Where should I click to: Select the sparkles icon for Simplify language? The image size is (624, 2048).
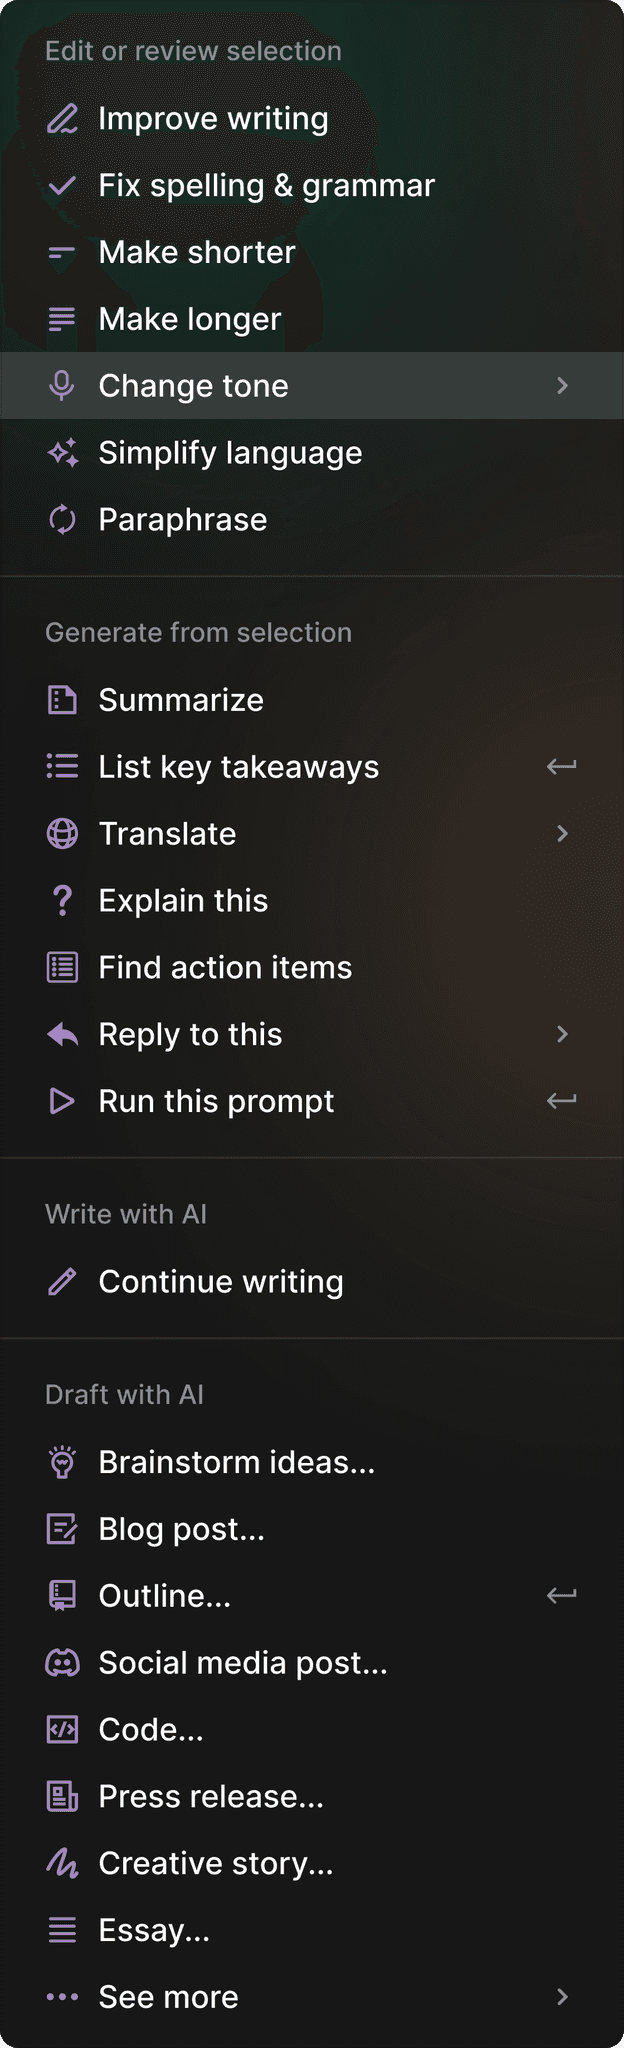pos(61,452)
